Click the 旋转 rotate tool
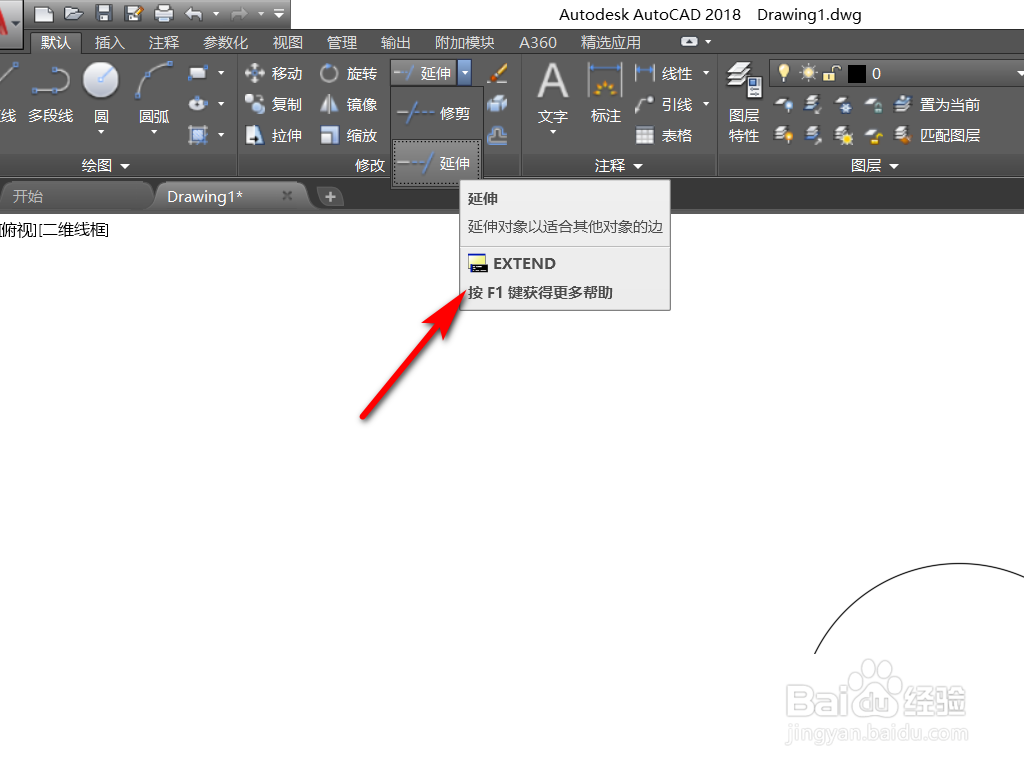The width and height of the screenshot is (1024, 768). click(x=349, y=73)
